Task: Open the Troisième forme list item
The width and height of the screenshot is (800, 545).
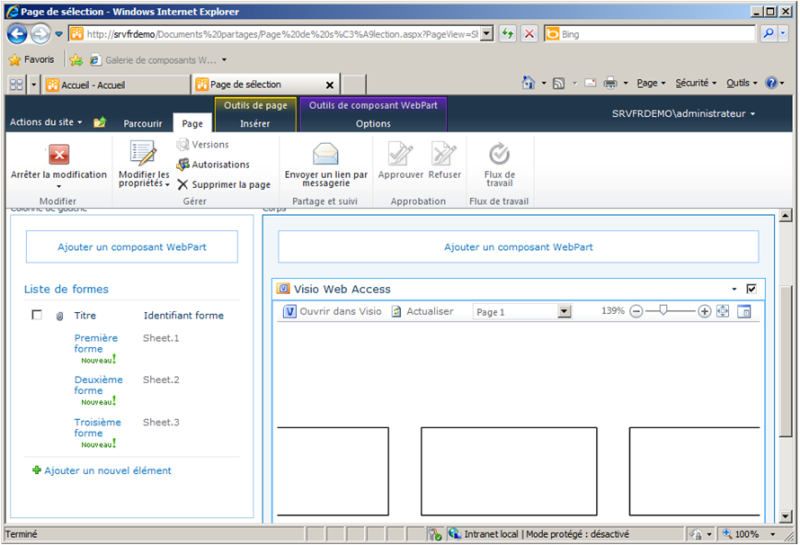Action: pyautogui.click(x=97, y=428)
